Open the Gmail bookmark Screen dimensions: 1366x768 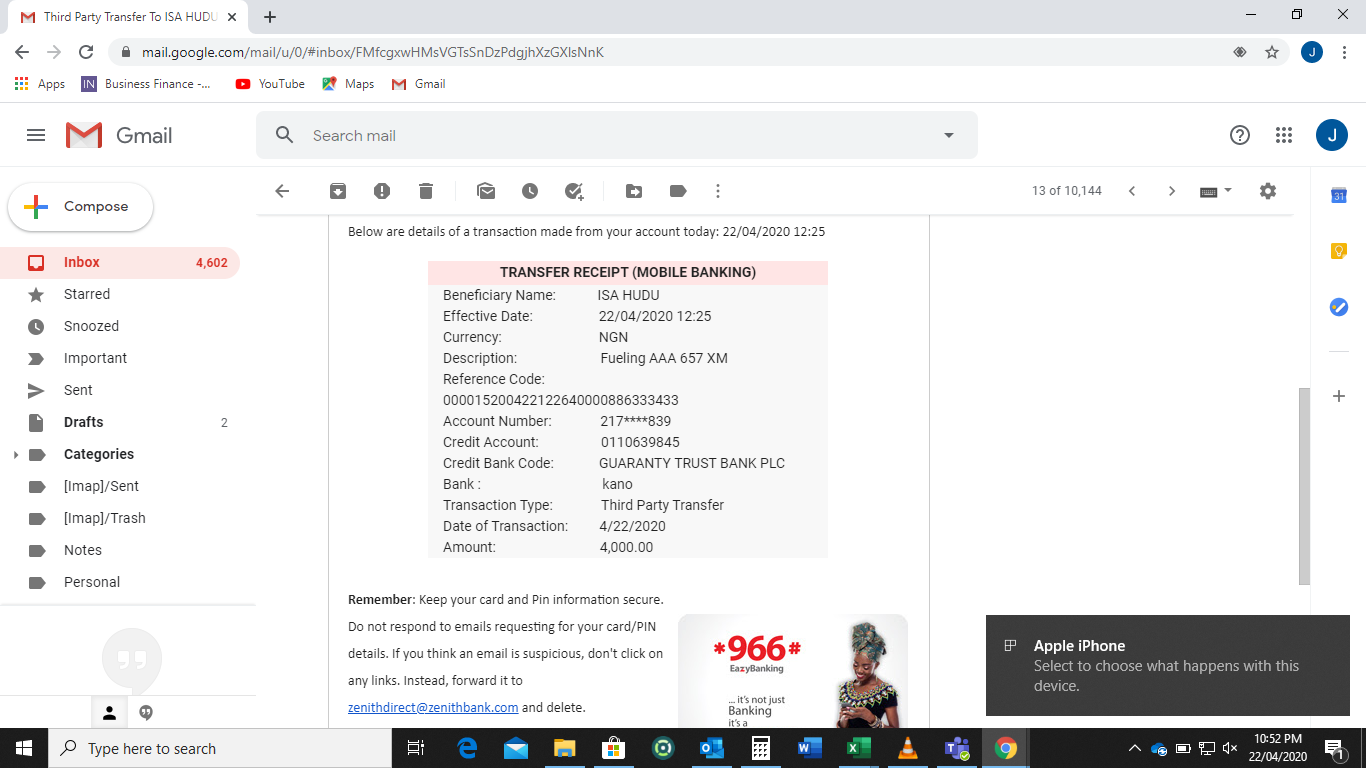(419, 84)
